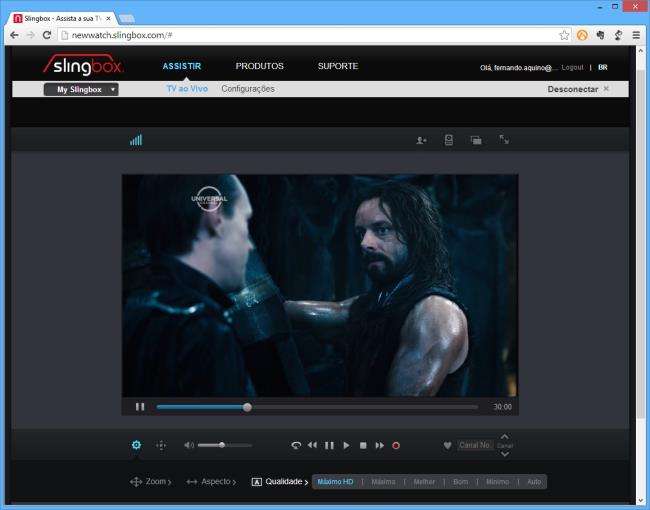This screenshot has height=510, width=650.
Task: Mute audio with the speaker icon
Action: [189, 445]
